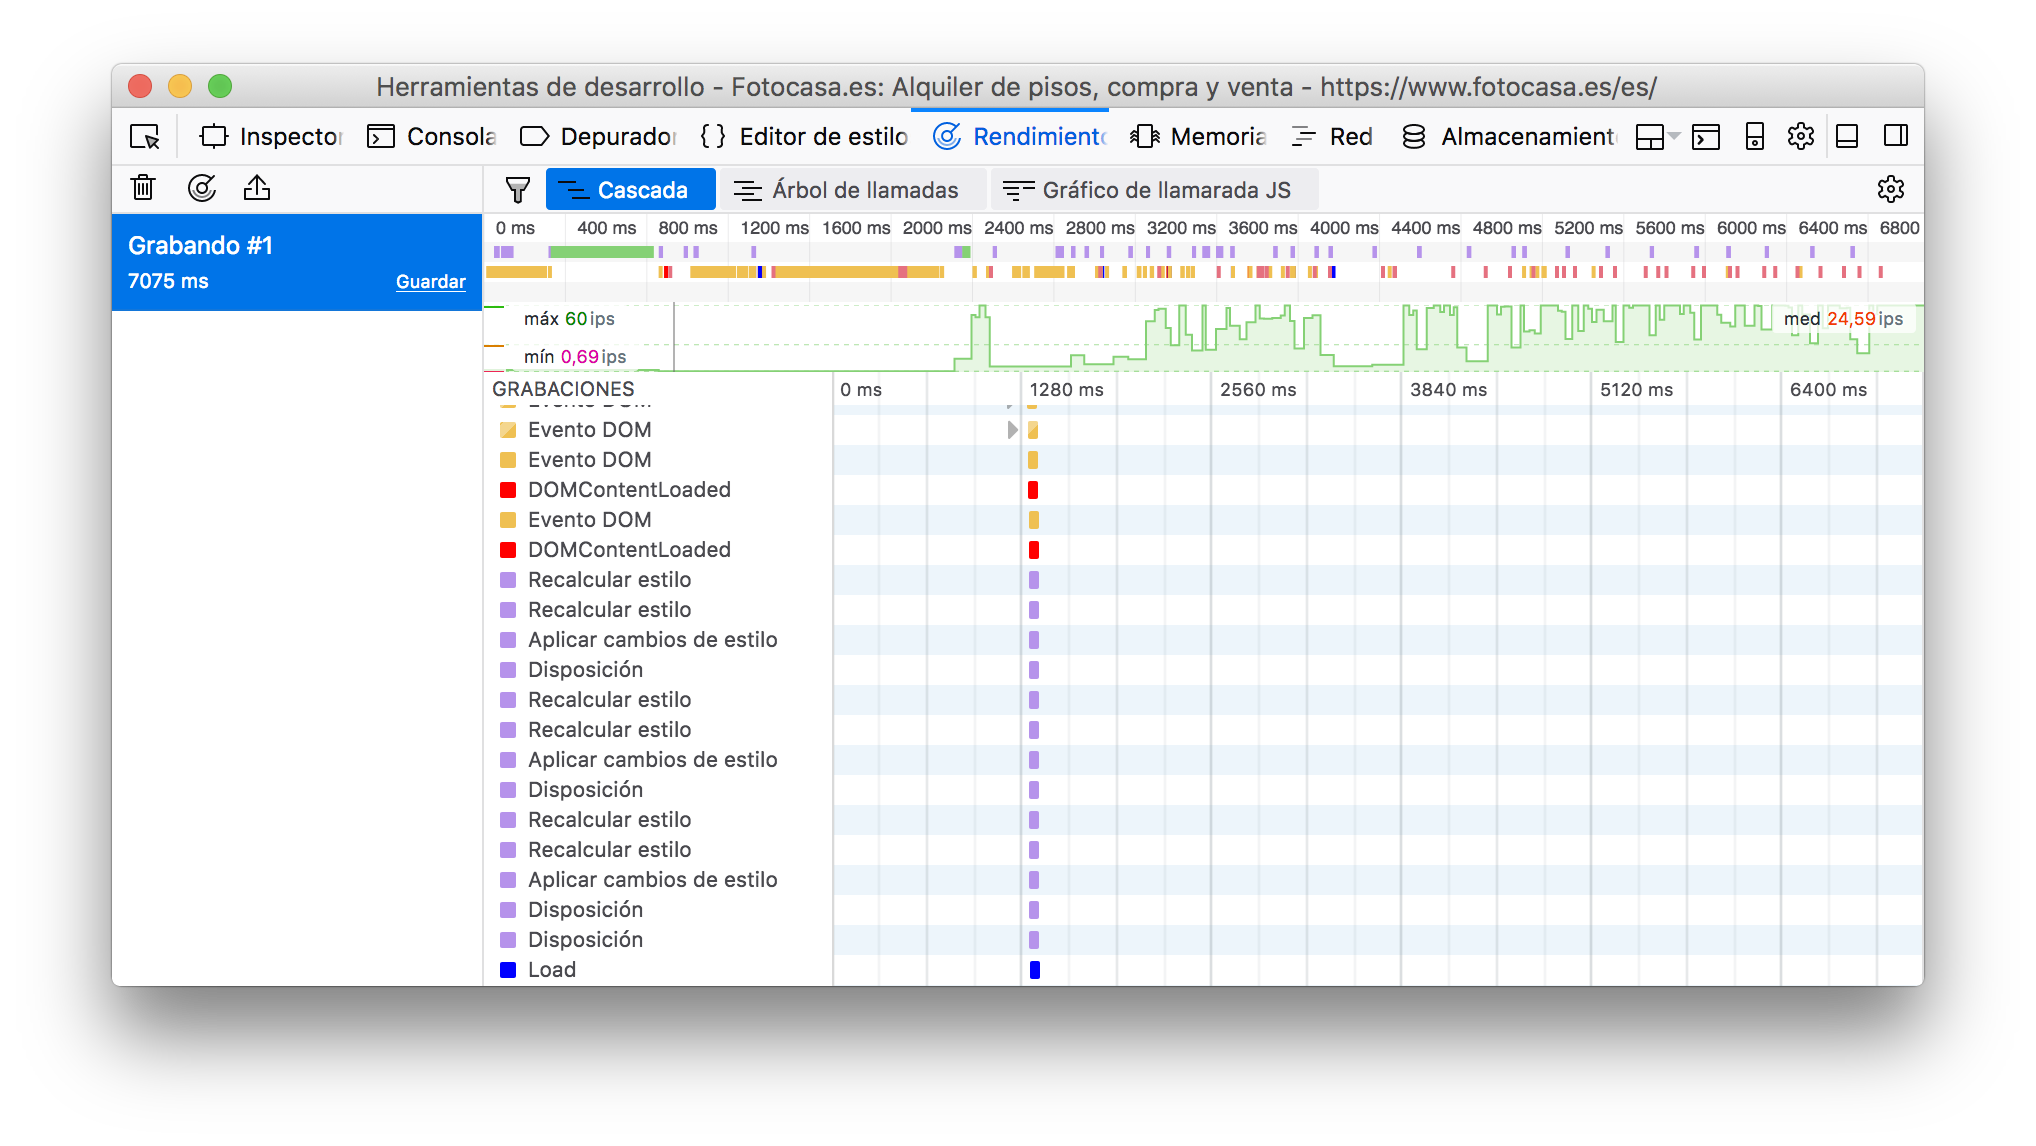Expand the Evento DOM marker triangle

pos(1012,430)
